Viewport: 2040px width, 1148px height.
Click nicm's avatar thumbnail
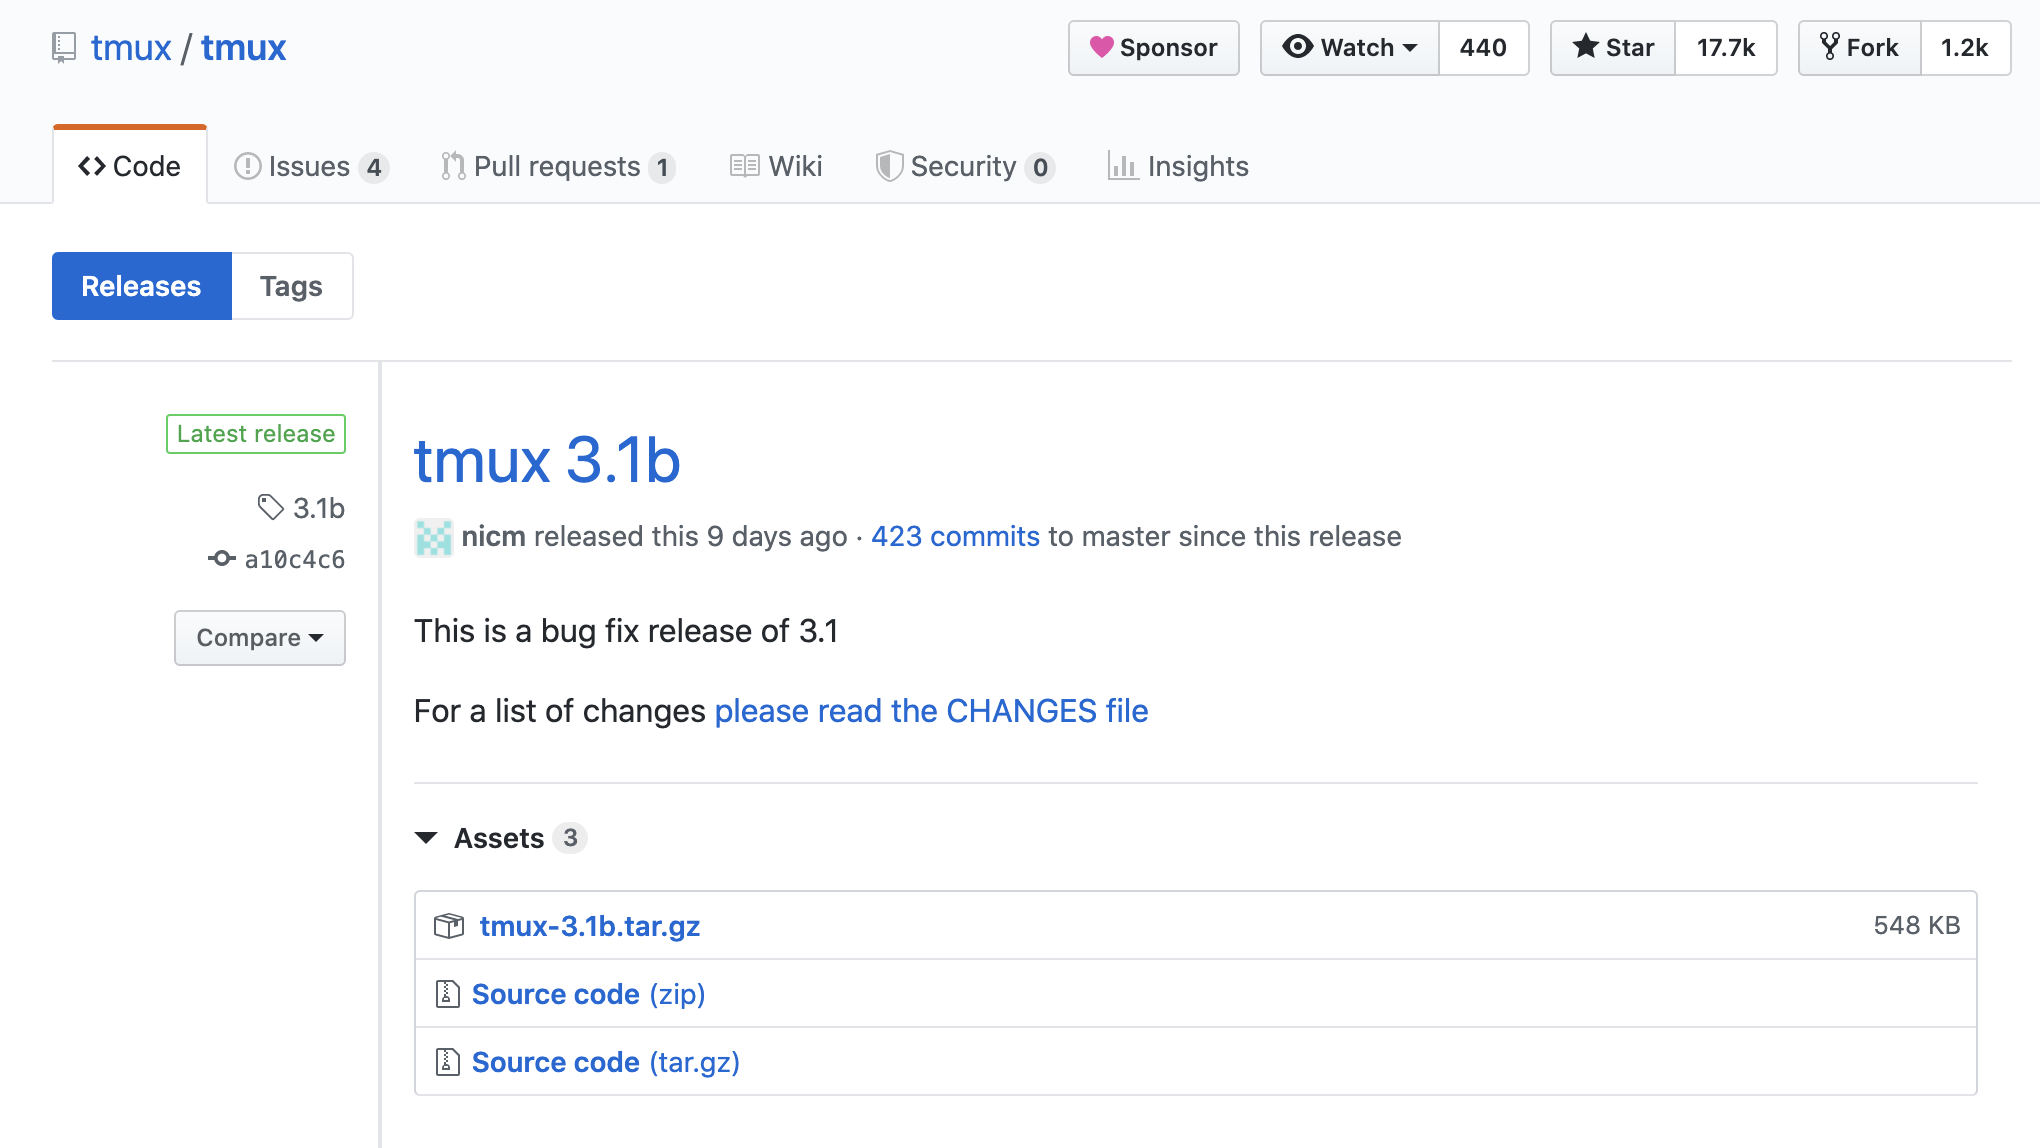pos(434,537)
